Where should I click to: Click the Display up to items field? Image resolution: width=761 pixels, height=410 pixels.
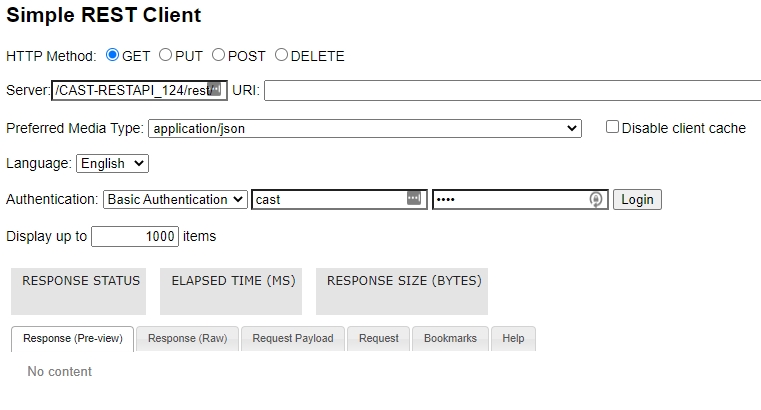tap(135, 236)
